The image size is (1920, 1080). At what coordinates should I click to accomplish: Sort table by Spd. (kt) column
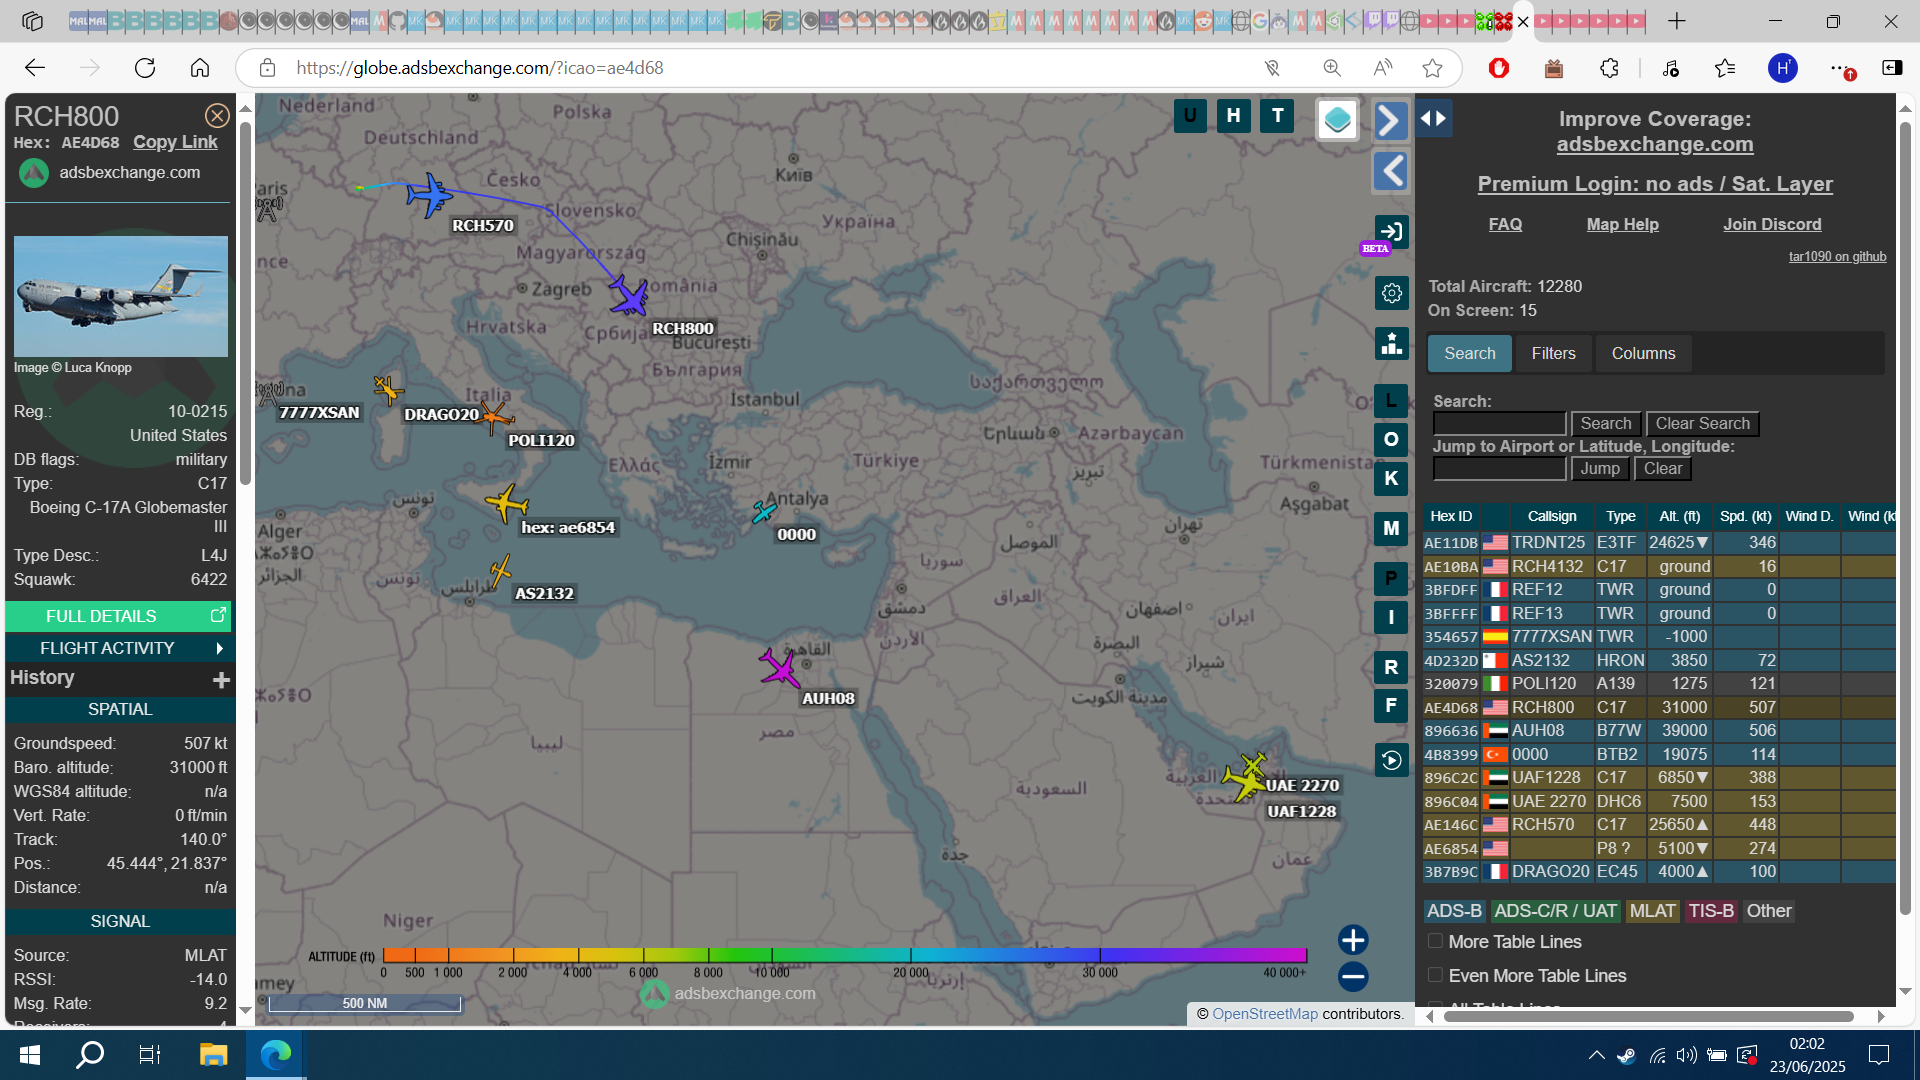pyautogui.click(x=1745, y=516)
